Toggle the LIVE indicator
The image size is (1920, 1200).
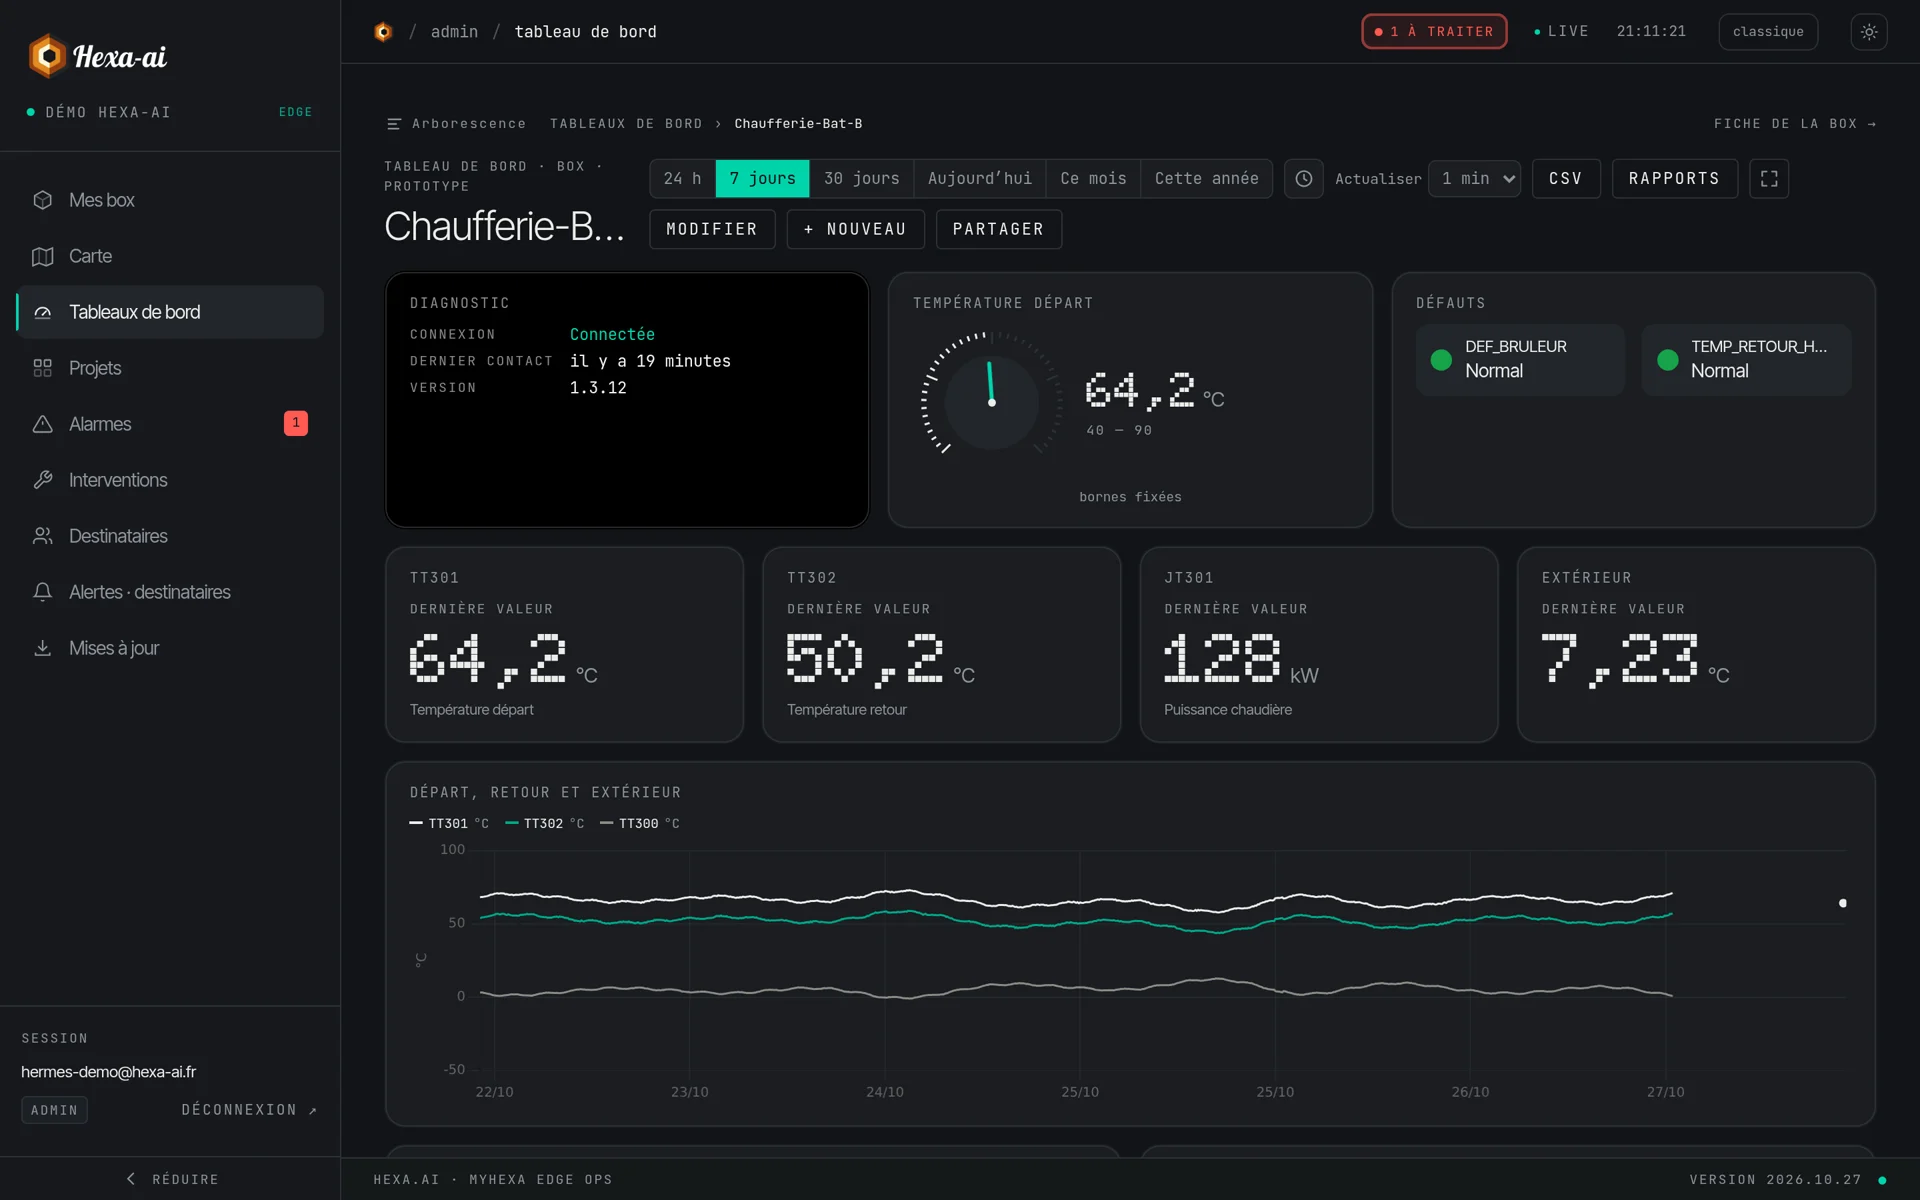[x=1561, y=32]
